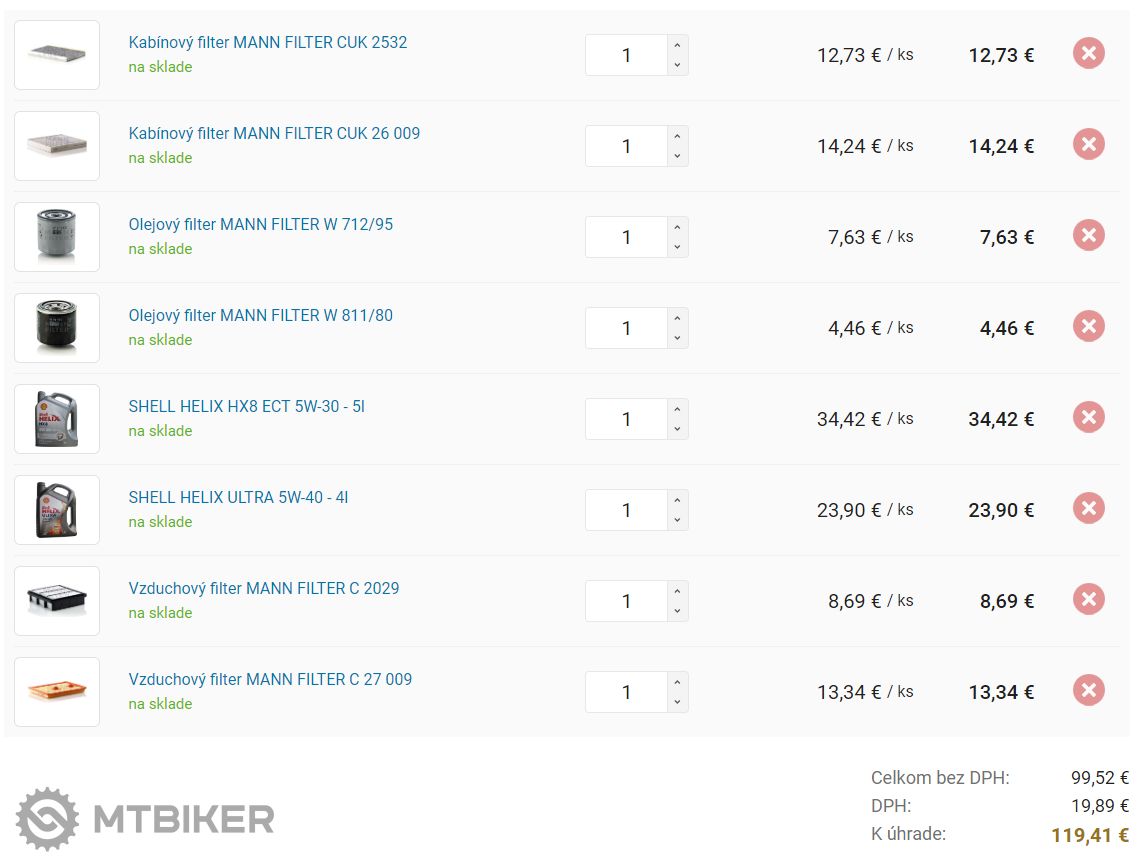Image resolution: width=1138 pixels, height=864 pixels.
Task: Decrease quantity of Vzduchový filter C 27 009
Action: [x=677, y=702]
